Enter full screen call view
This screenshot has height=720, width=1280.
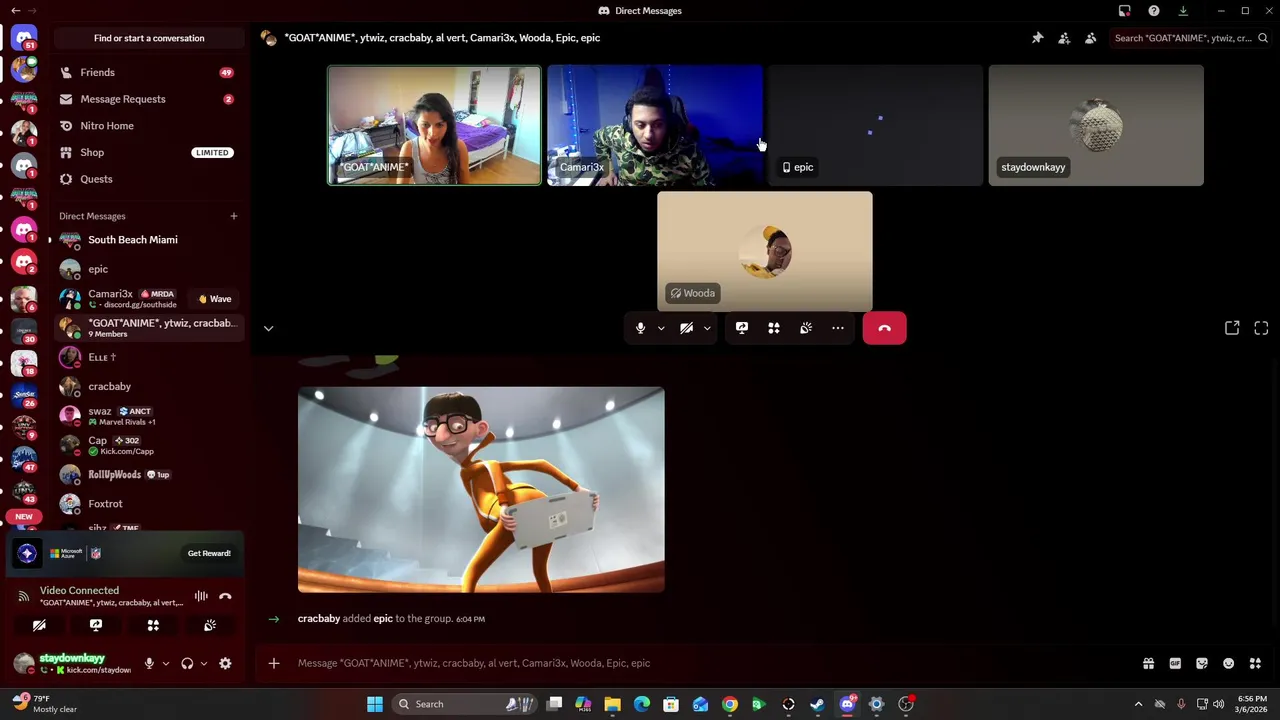pos(1261,328)
